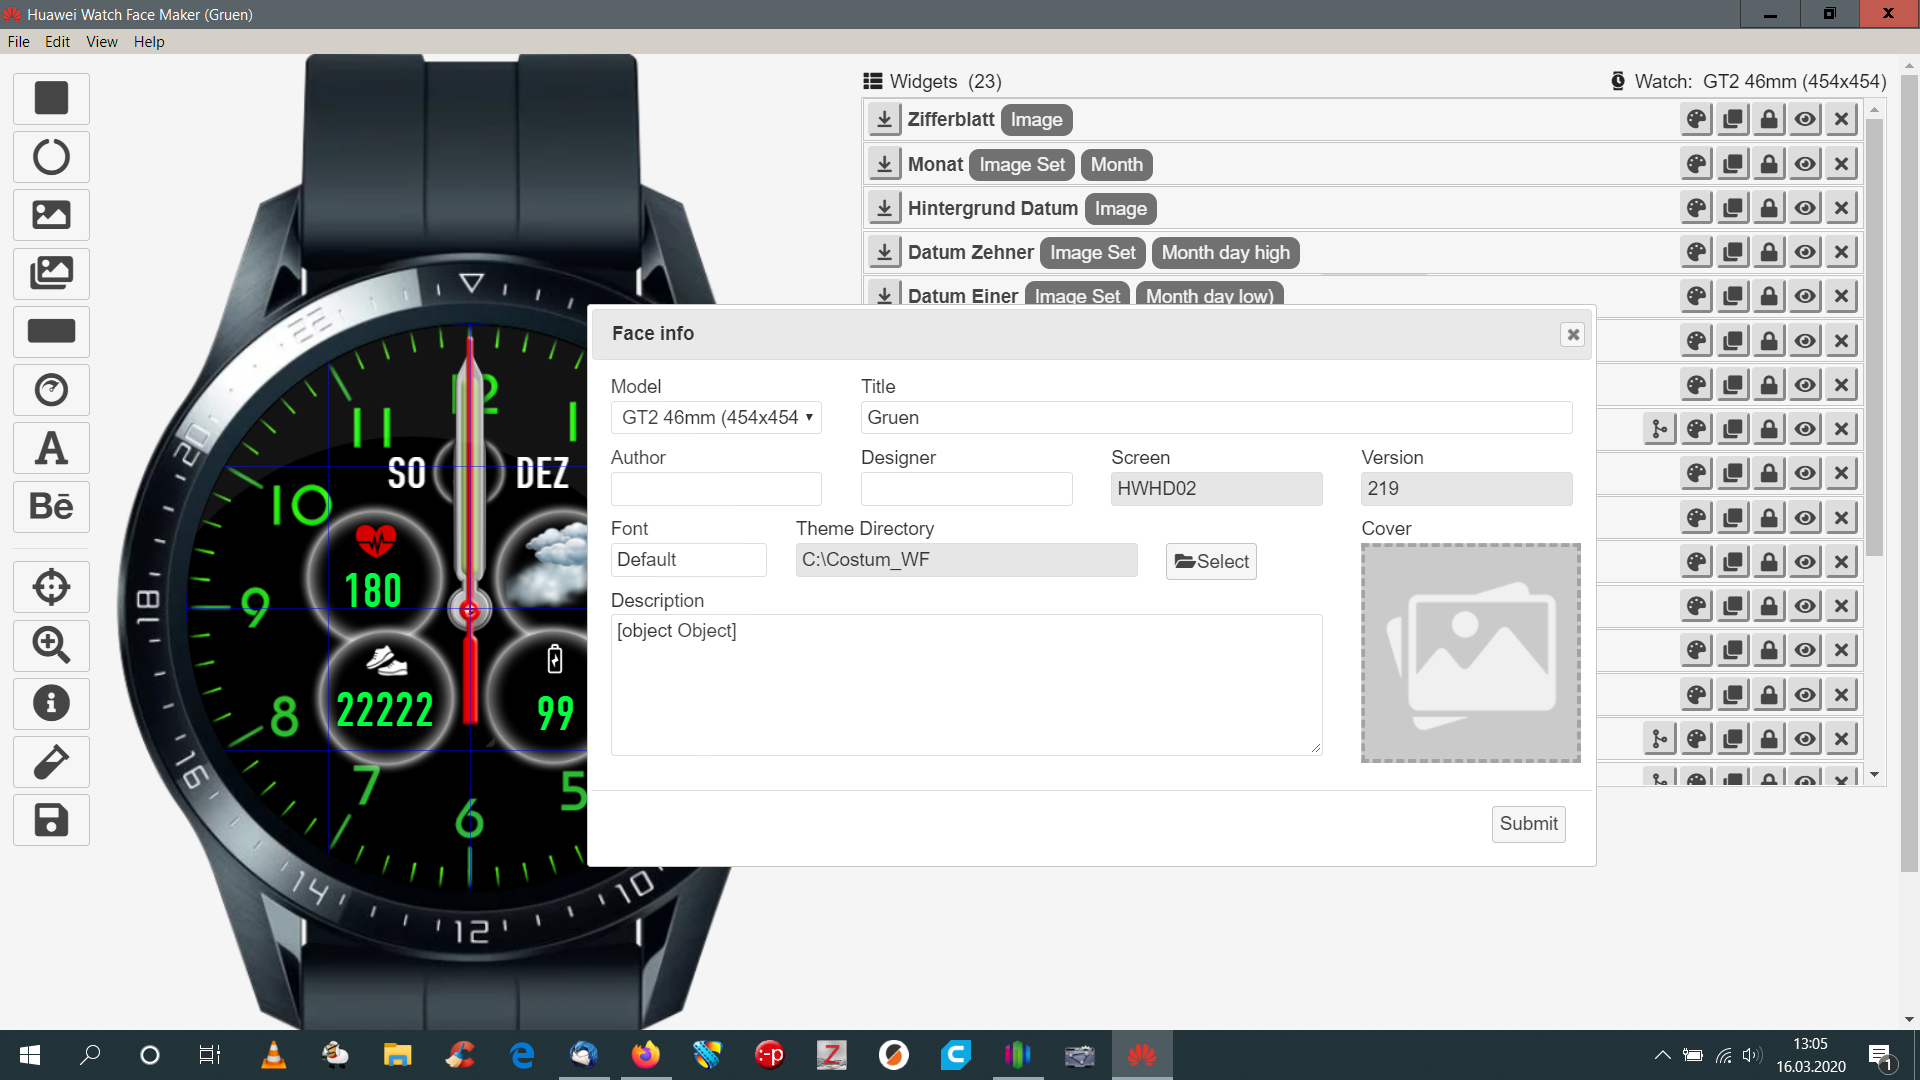This screenshot has width=1920, height=1080.
Task: Open Firefox from the taskbar
Action: (645, 1055)
